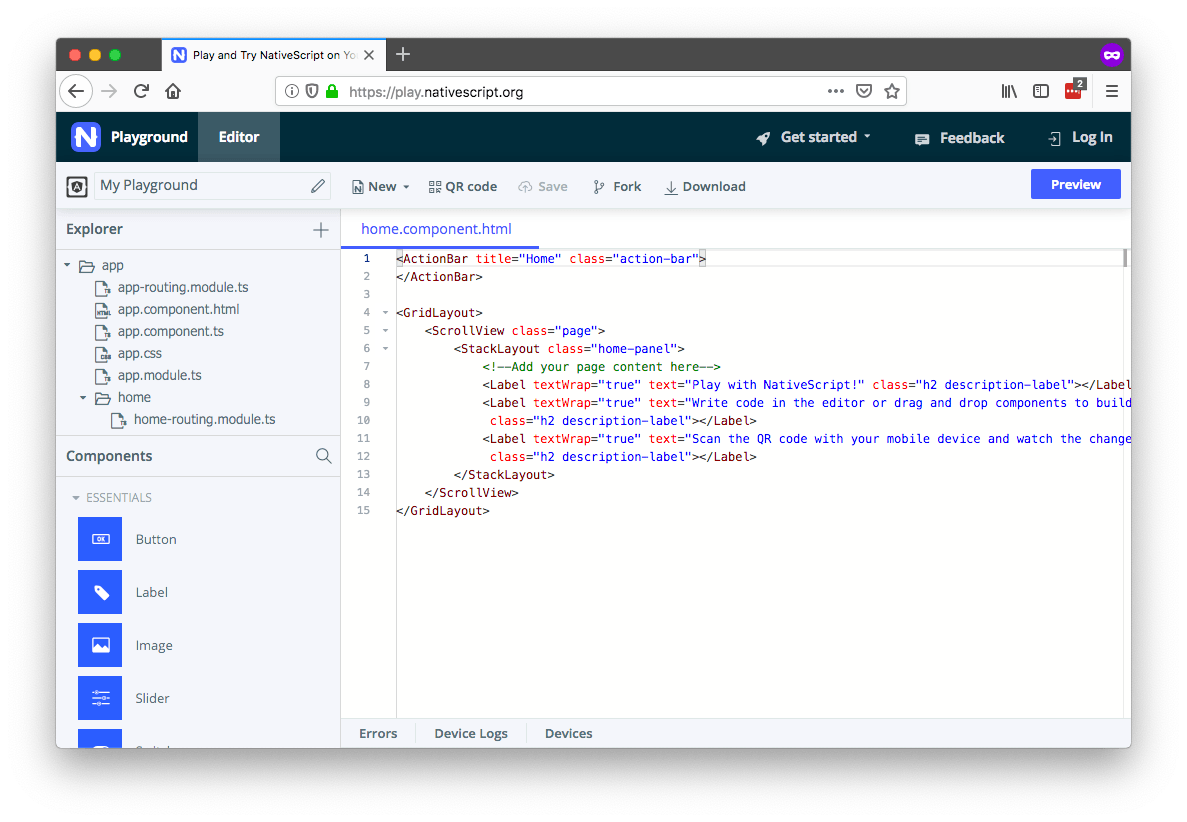
Task: Open the Errors tab
Action: [378, 734]
